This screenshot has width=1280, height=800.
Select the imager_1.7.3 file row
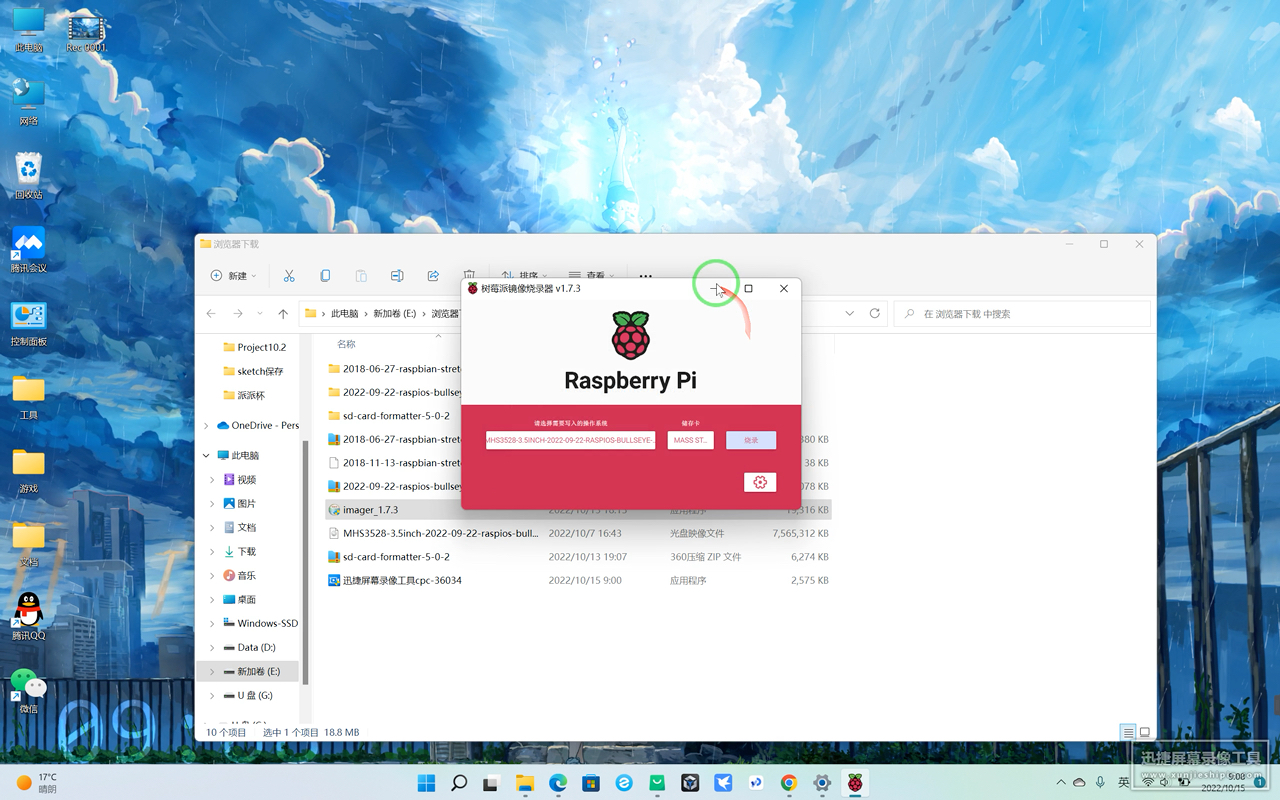point(578,510)
